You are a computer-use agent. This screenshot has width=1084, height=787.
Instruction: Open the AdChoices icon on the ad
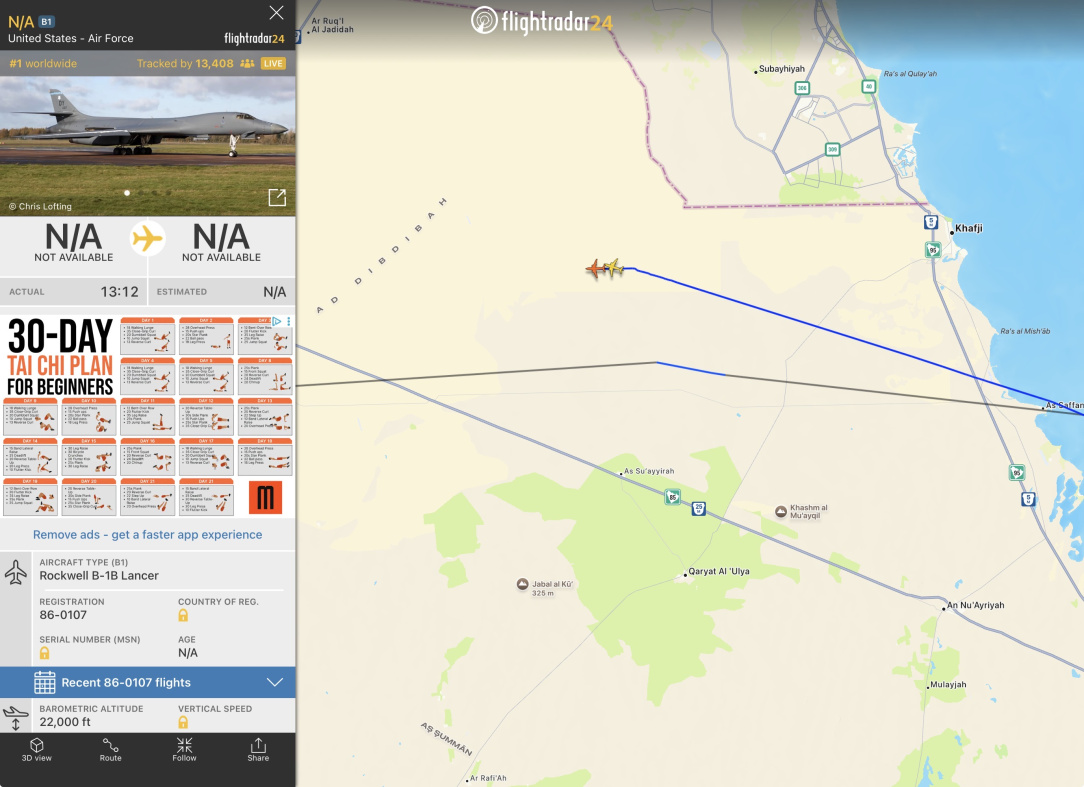(277, 321)
